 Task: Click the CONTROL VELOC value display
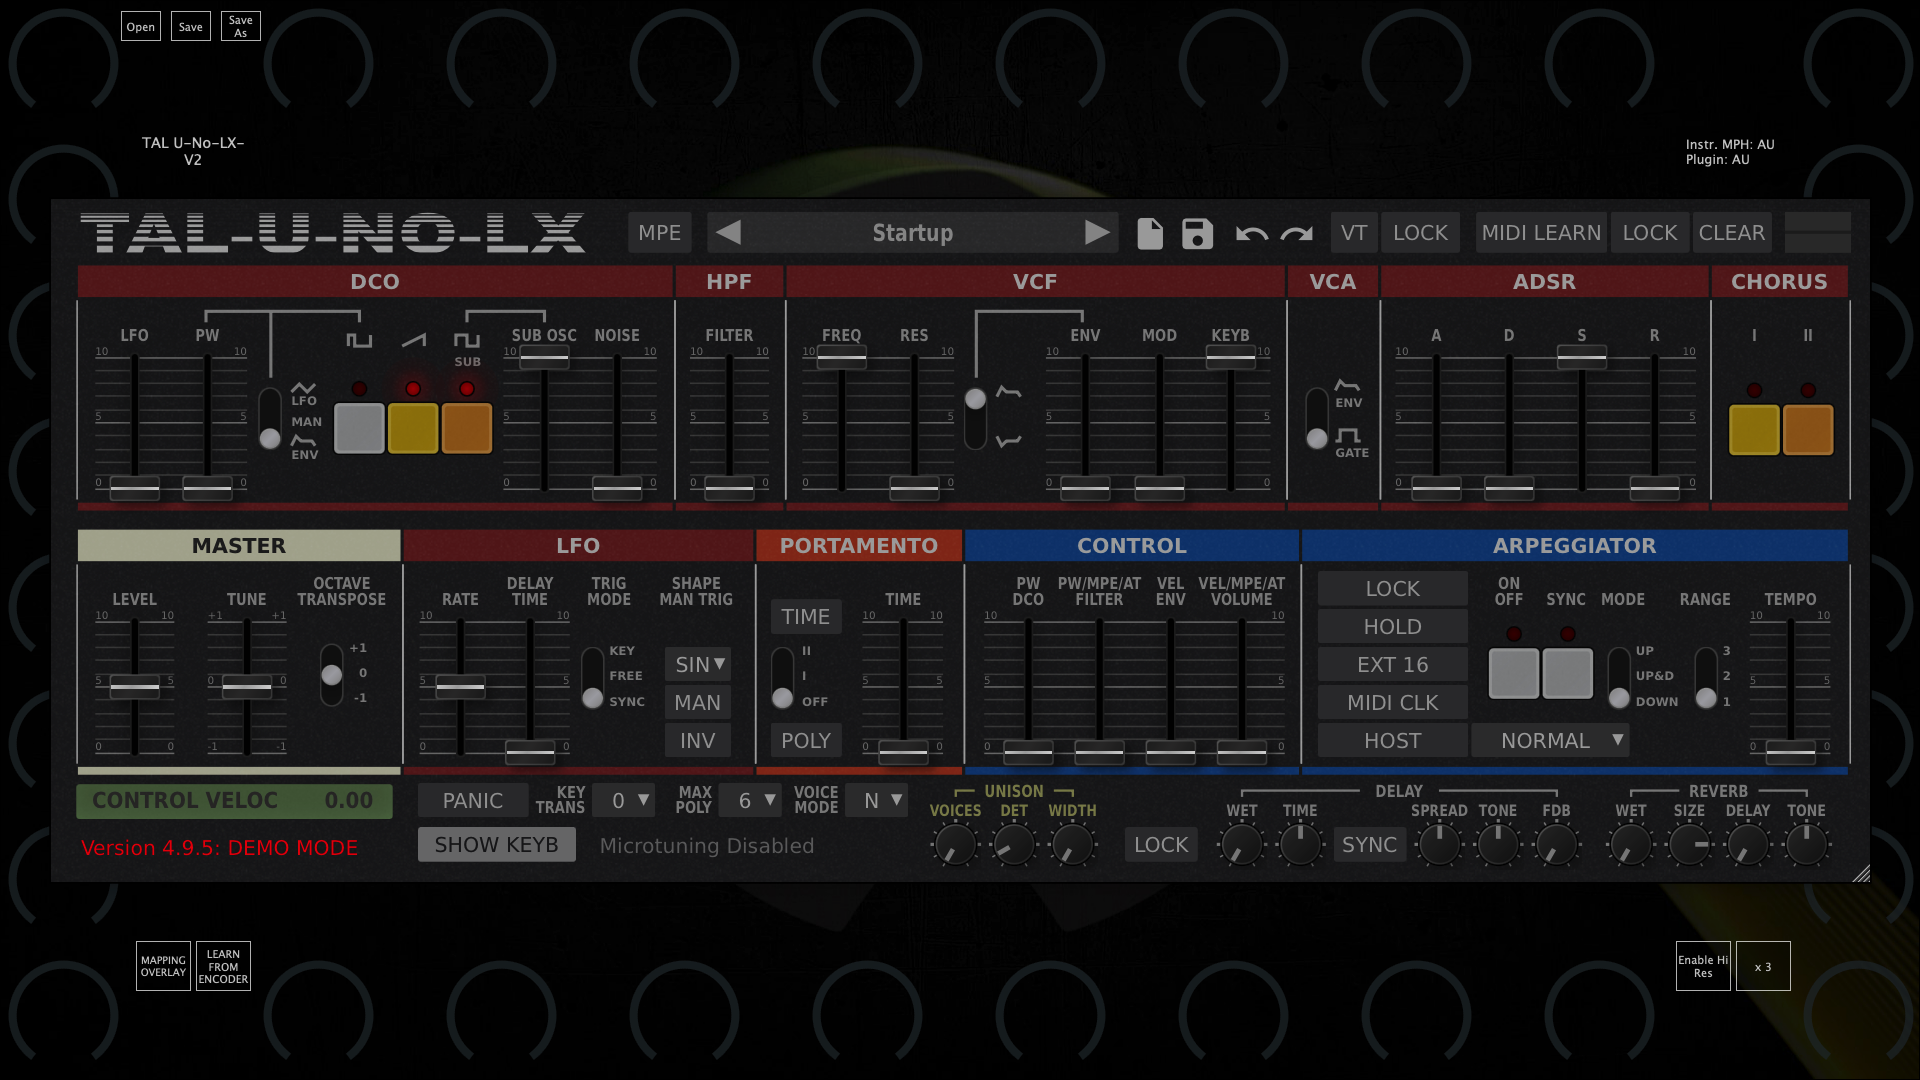[x=235, y=801]
